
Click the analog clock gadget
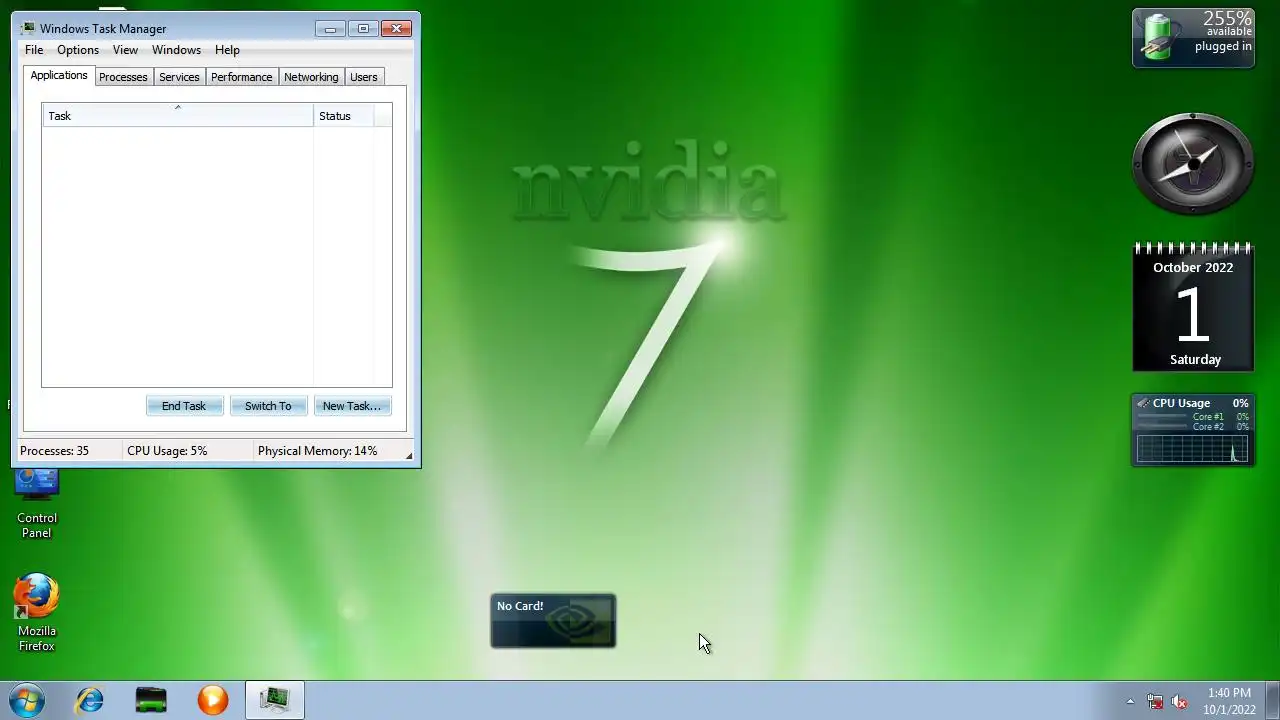1193,163
